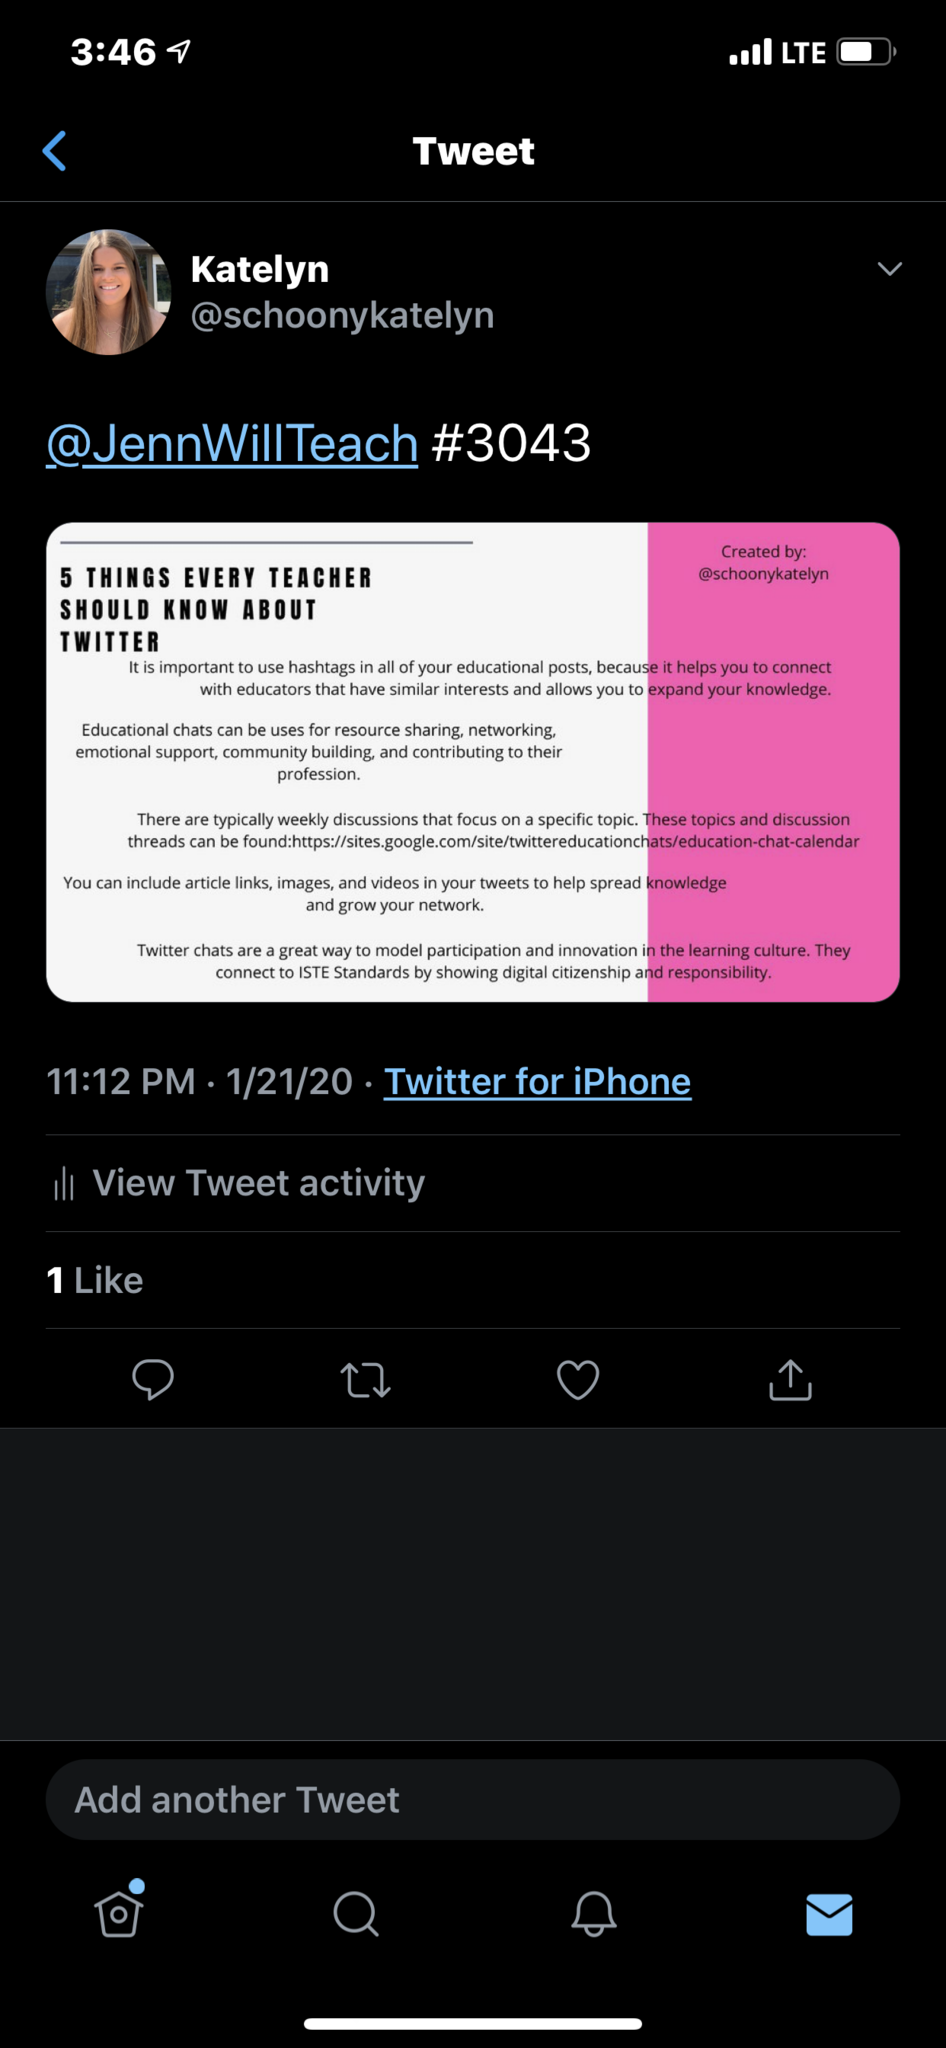946x2048 pixels.
Task: Tap the reply speech bubble icon
Action: click(x=153, y=1379)
